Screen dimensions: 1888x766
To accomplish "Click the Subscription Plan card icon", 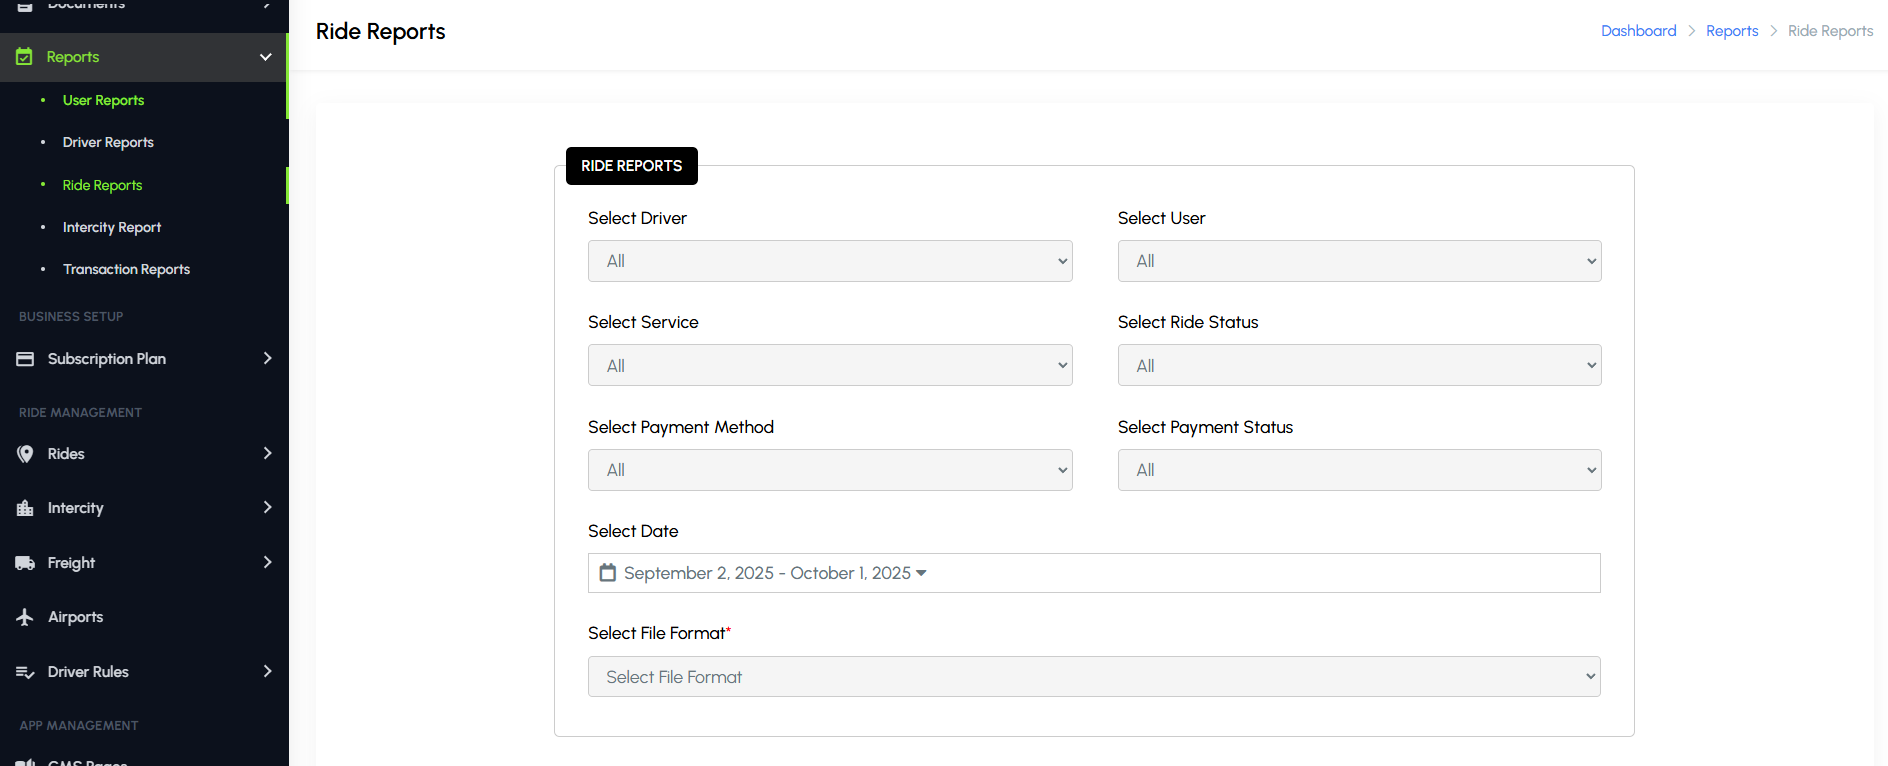I will [x=25, y=359].
